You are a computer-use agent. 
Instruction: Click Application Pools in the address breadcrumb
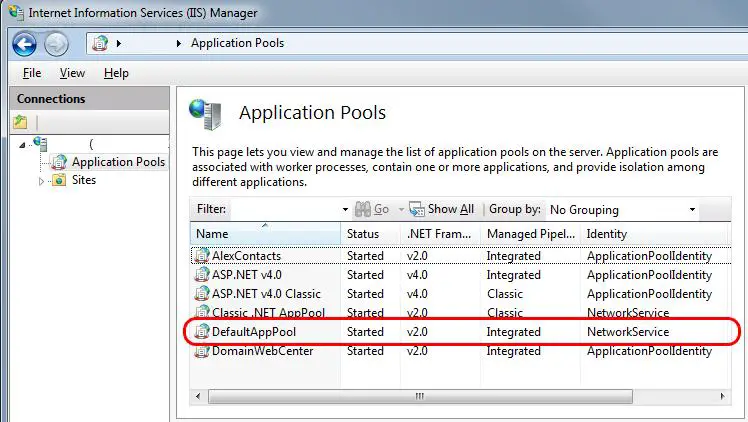[238, 43]
